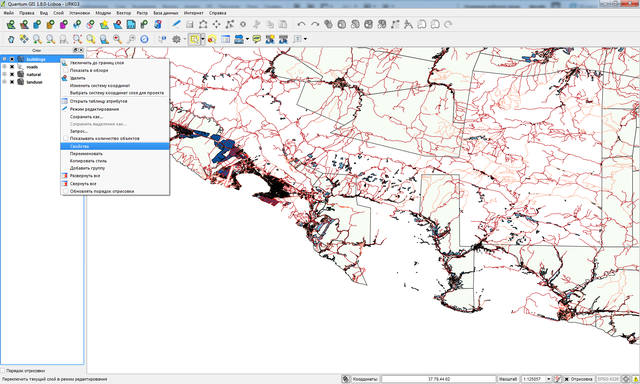This screenshot has width=640, height=384.
Task: Click the gear settings toolbar icon
Action: 176,39
